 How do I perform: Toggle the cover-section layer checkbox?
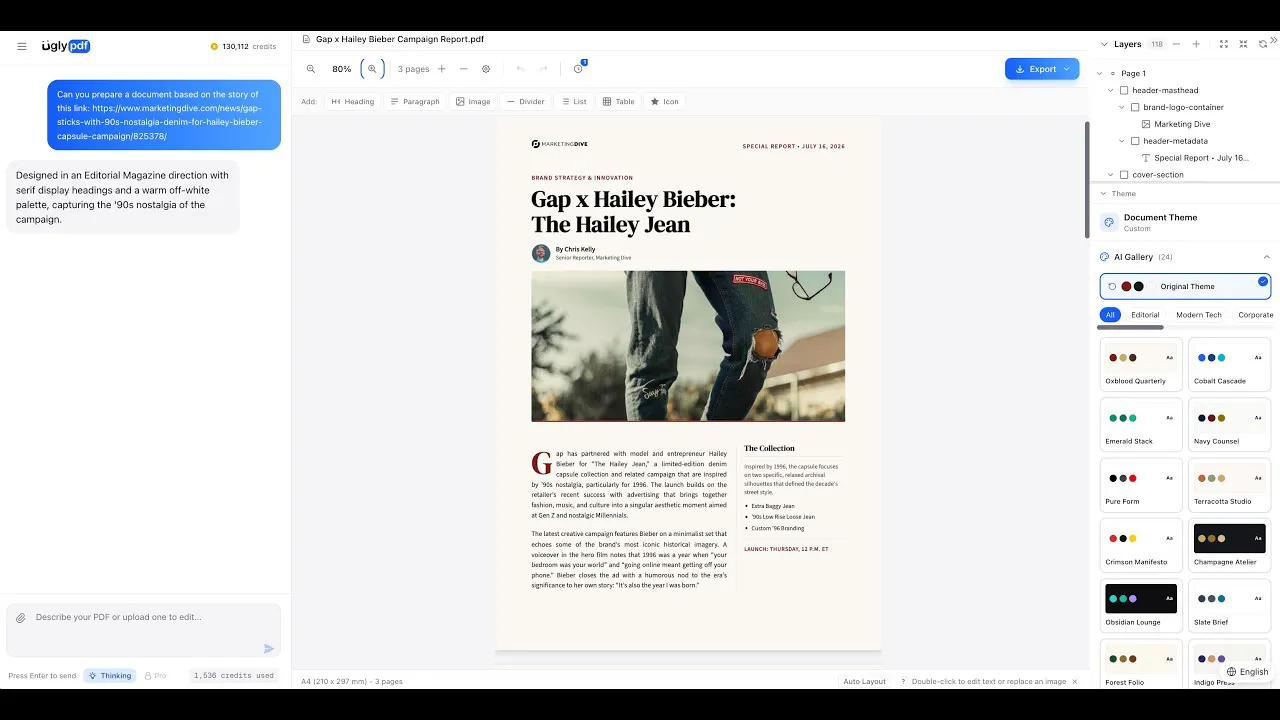point(1124,175)
